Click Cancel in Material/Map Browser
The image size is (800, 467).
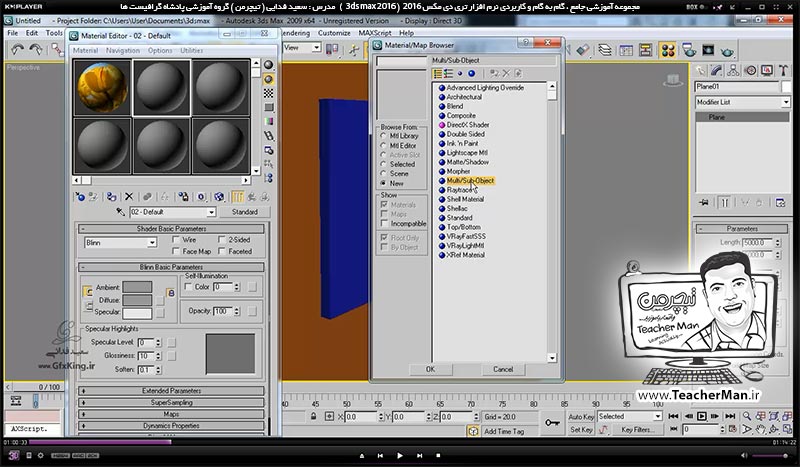[x=503, y=369]
